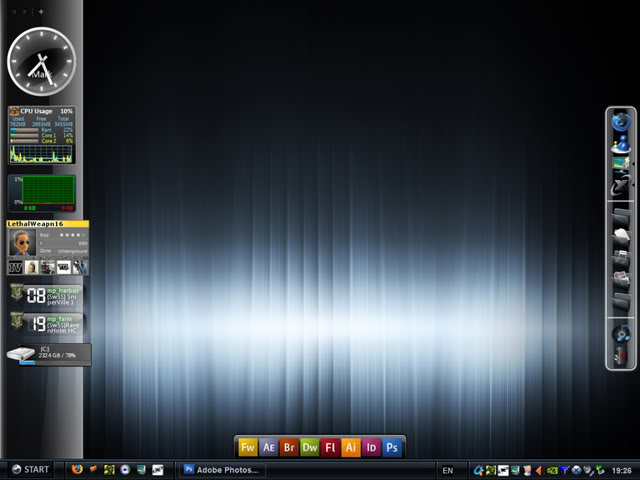The width and height of the screenshot is (640, 480).
Task: Open the last black folder in right dock
Action: pyautogui.click(x=621, y=302)
